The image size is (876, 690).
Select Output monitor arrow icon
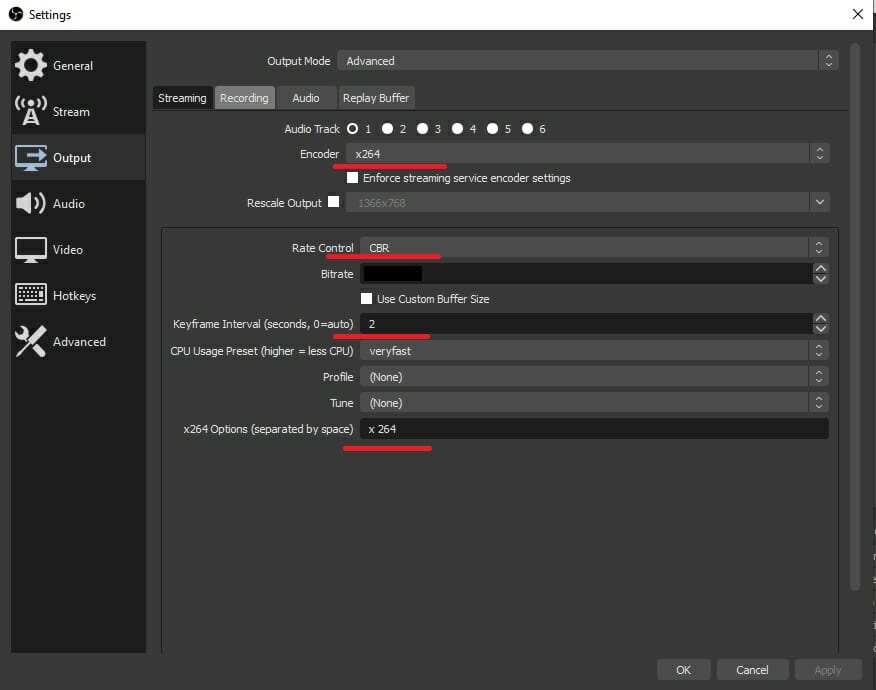coord(31,158)
